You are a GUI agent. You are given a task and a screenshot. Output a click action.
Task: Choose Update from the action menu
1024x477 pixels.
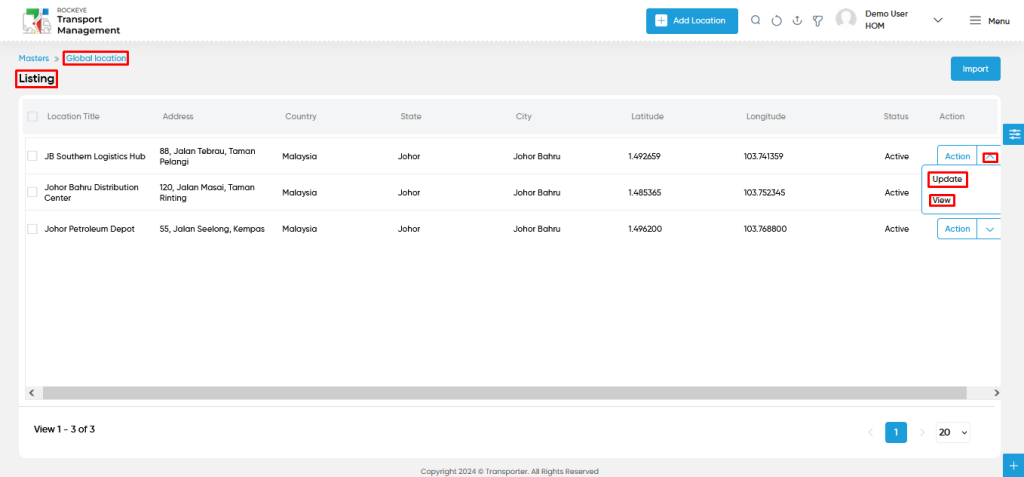(x=947, y=179)
